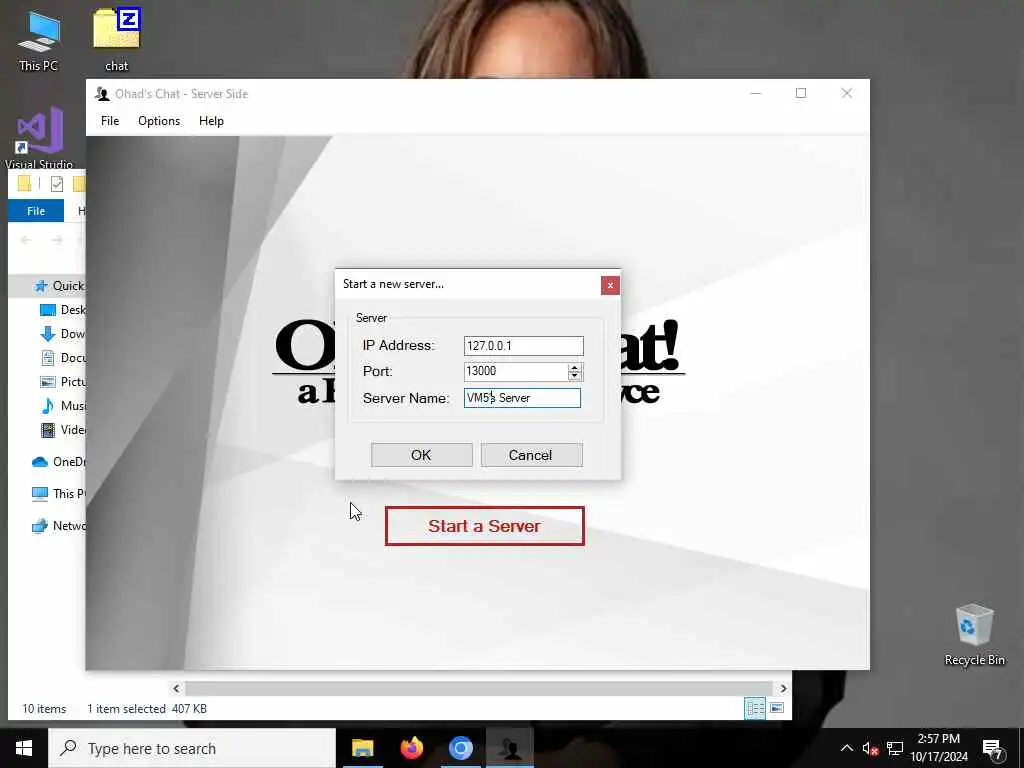
Task: Open the File menu in Ohad's Chat
Action: pyautogui.click(x=110, y=121)
